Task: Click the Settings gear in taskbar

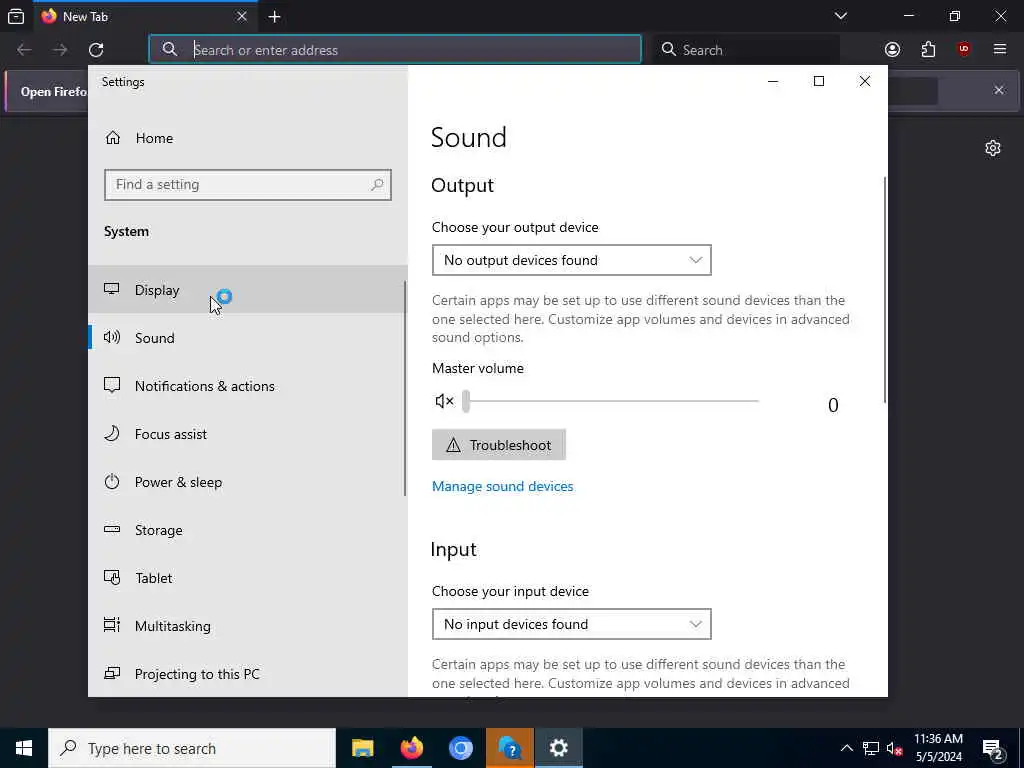Action: (558, 748)
